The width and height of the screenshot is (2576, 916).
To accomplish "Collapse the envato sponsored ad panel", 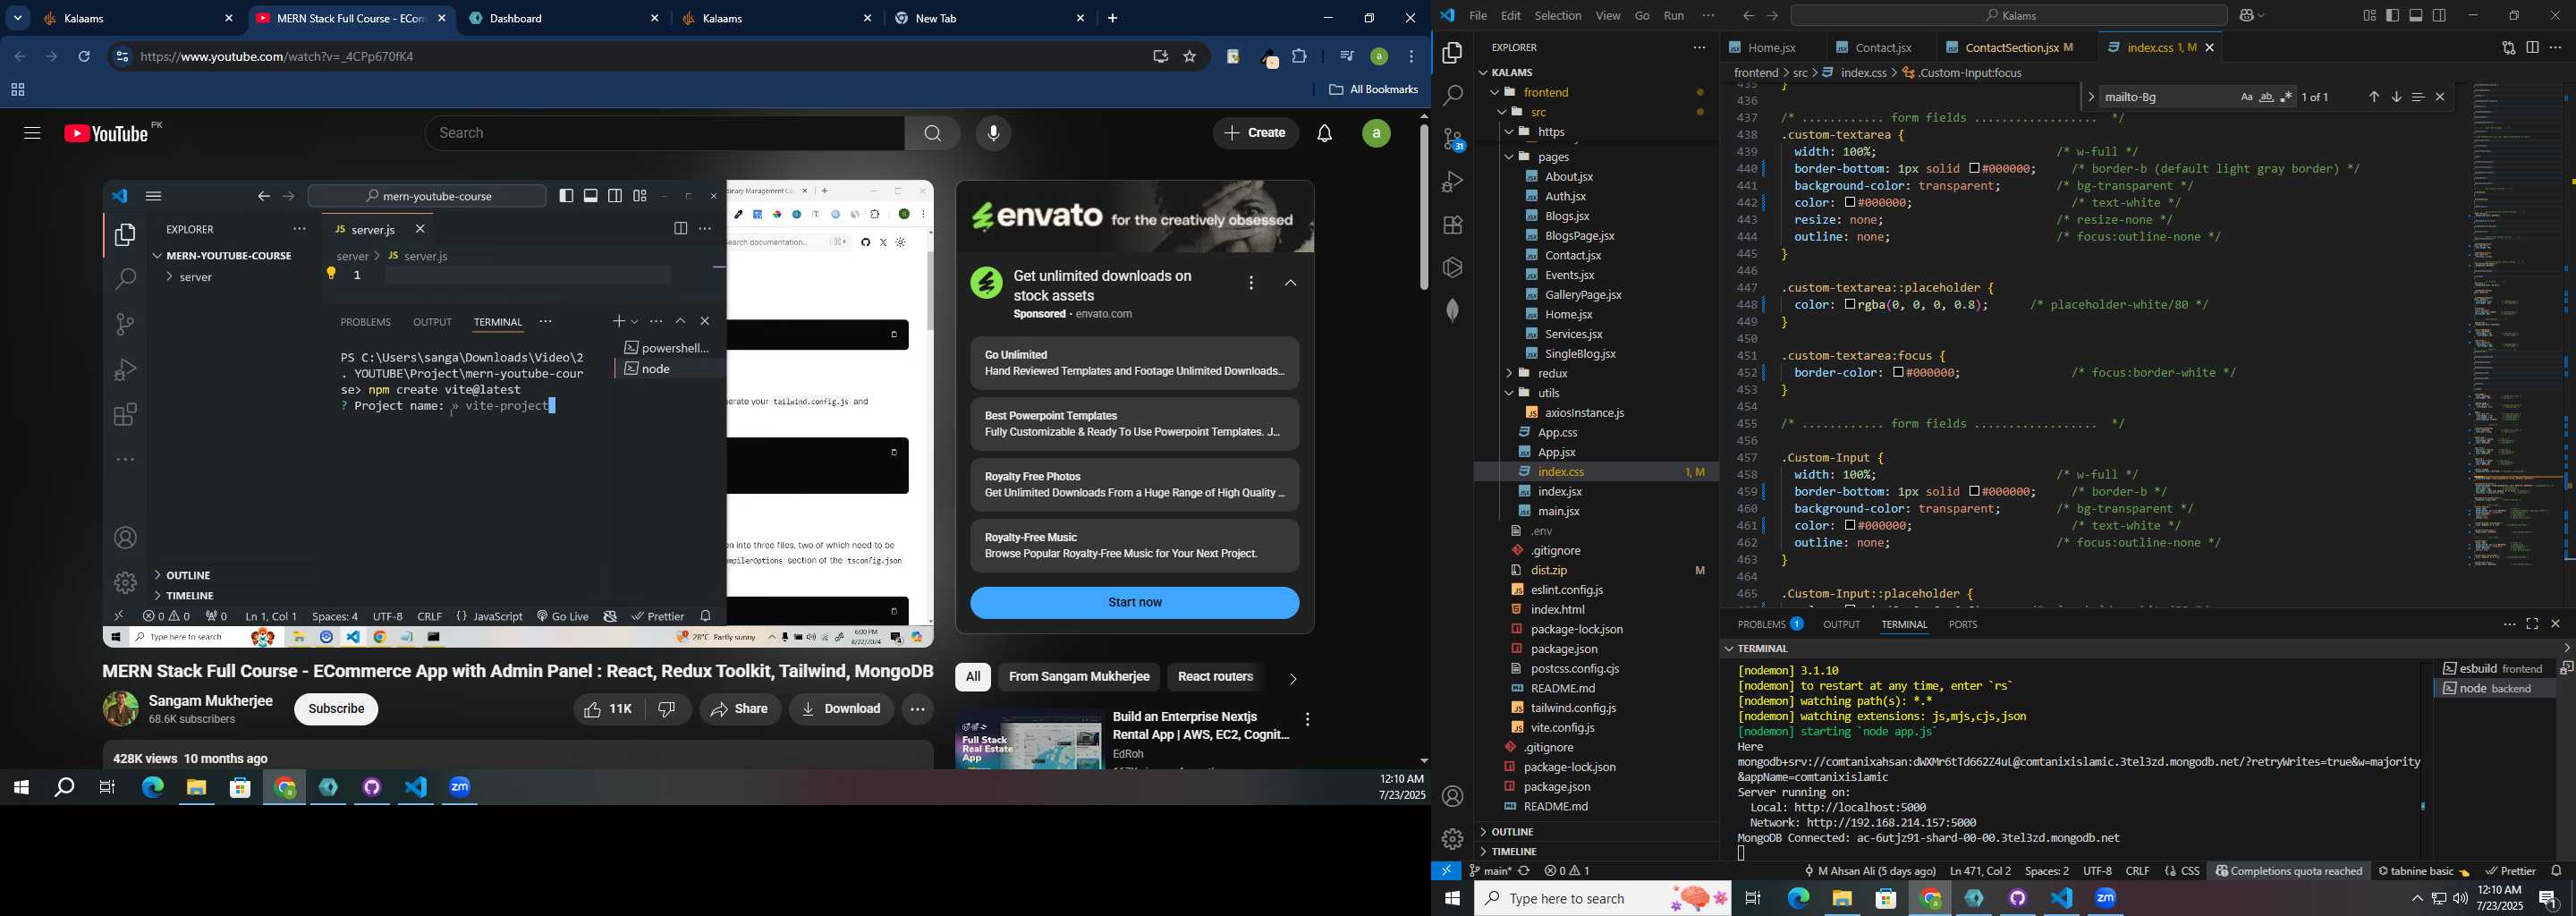I will 1291,284.
